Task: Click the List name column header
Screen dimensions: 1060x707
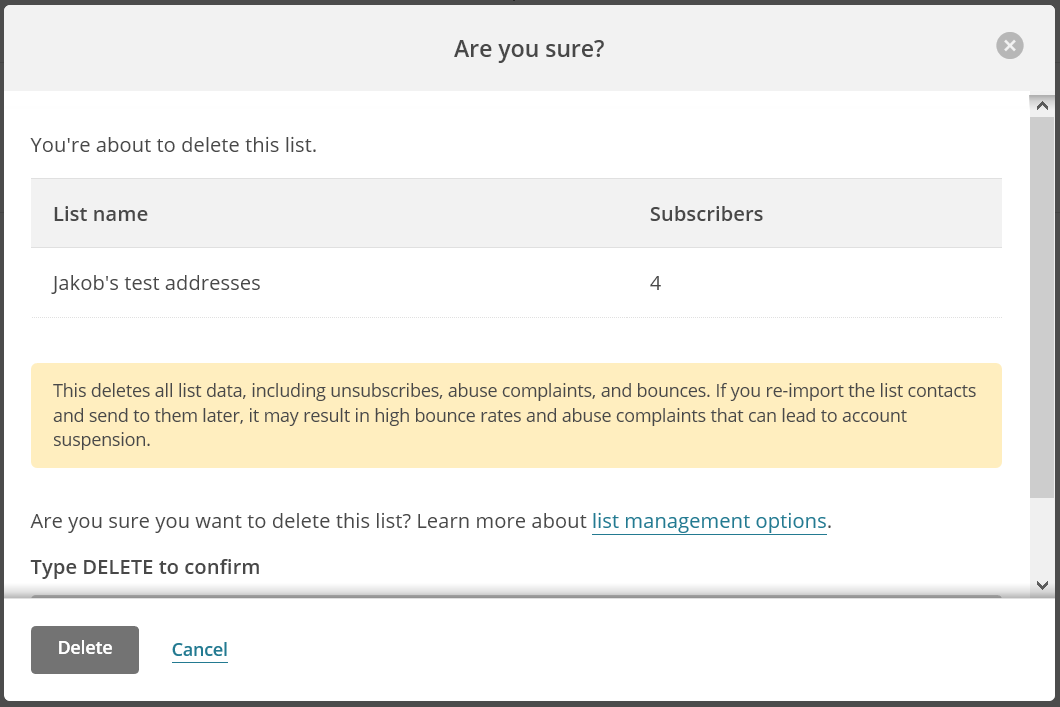Action: pos(100,214)
